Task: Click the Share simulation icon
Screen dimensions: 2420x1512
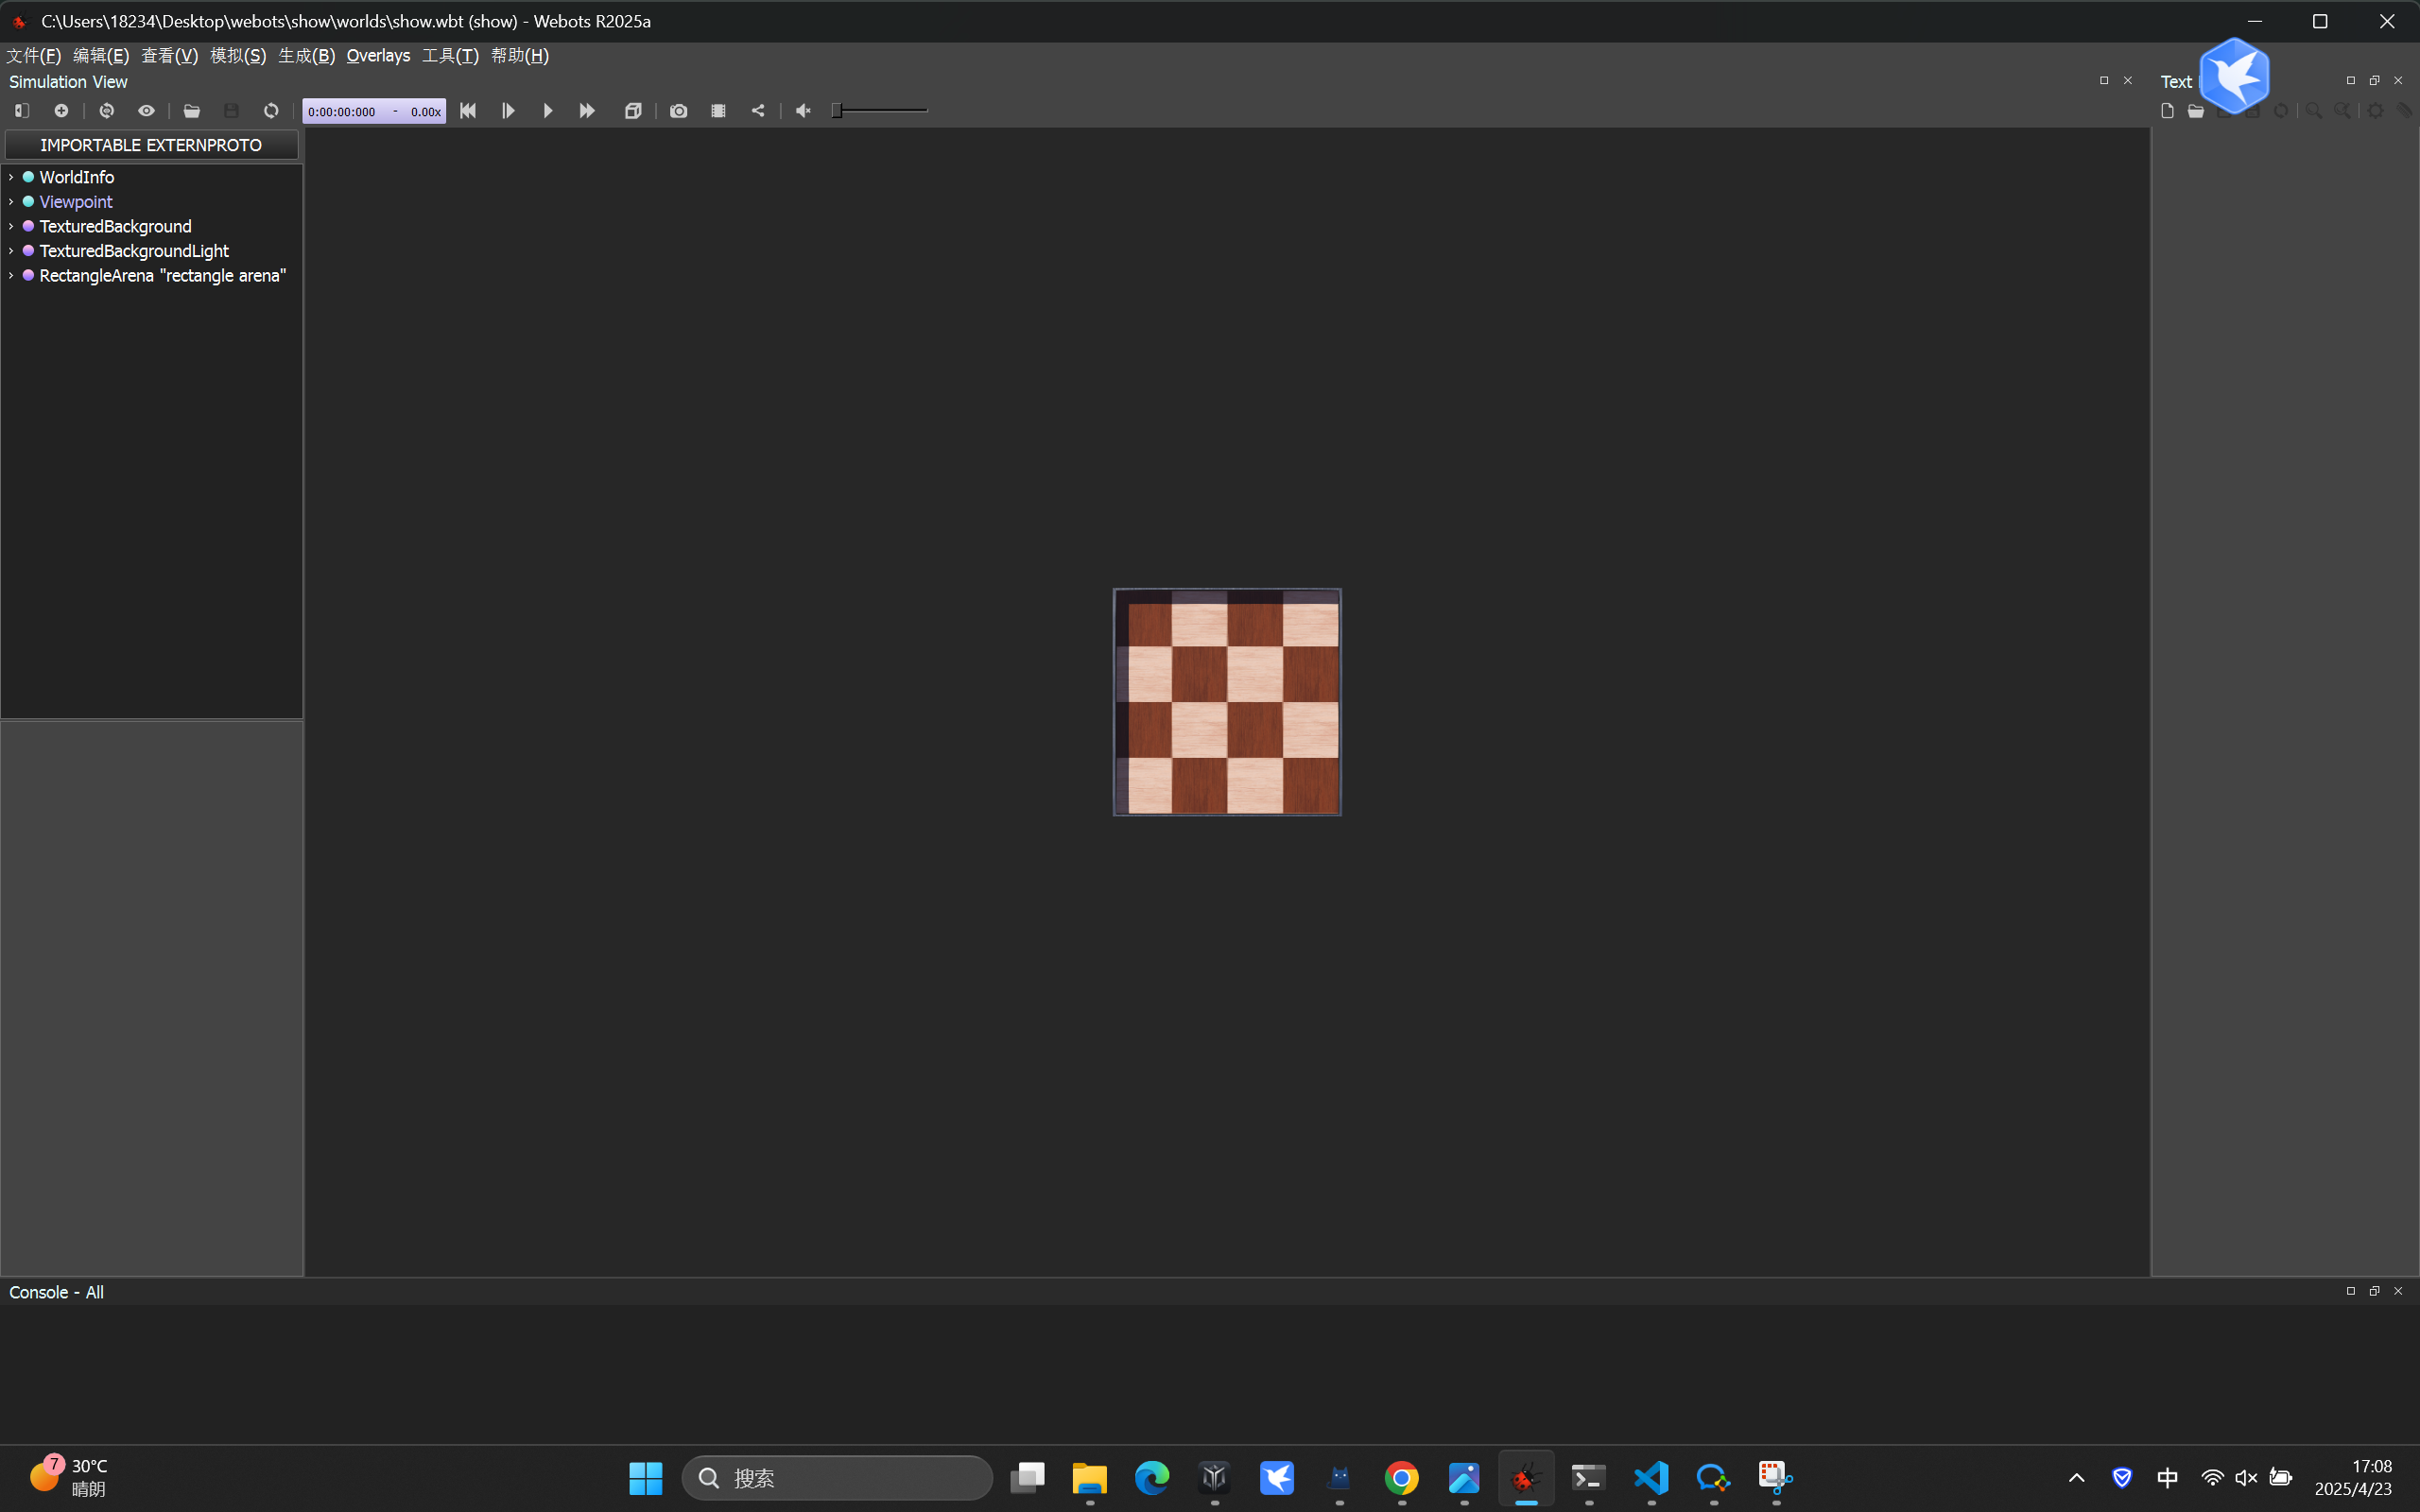Action: click(x=758, y=111)
